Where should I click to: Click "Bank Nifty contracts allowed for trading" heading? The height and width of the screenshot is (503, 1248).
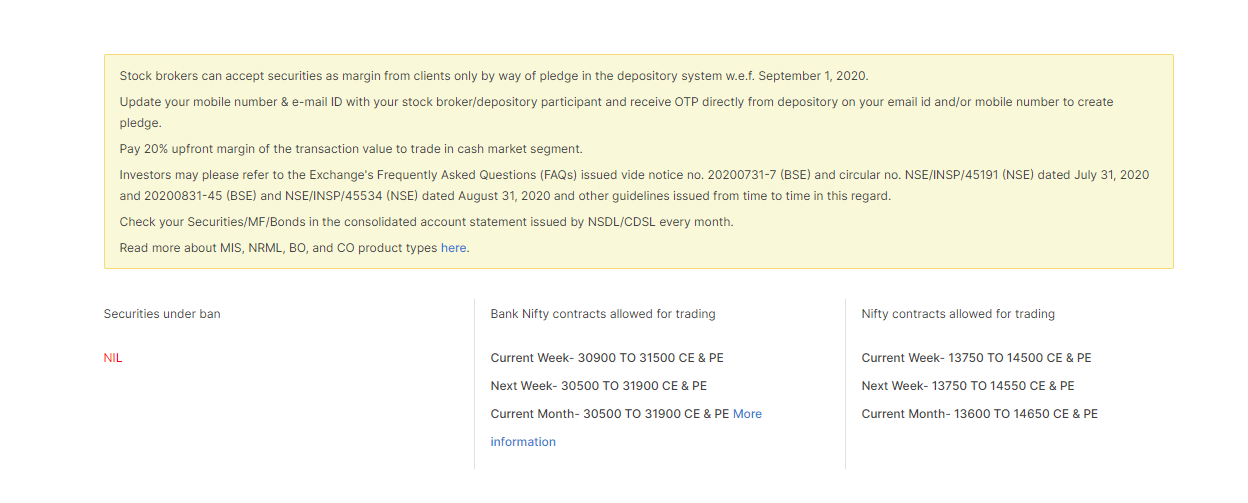coord(603,314)
